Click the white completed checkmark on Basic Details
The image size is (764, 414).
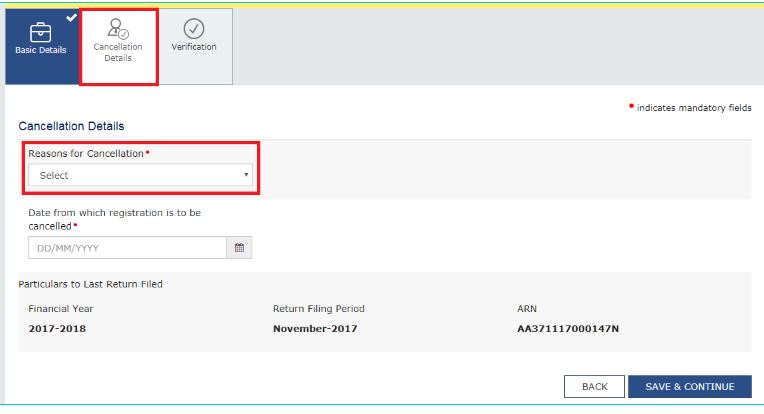[71, 16]
